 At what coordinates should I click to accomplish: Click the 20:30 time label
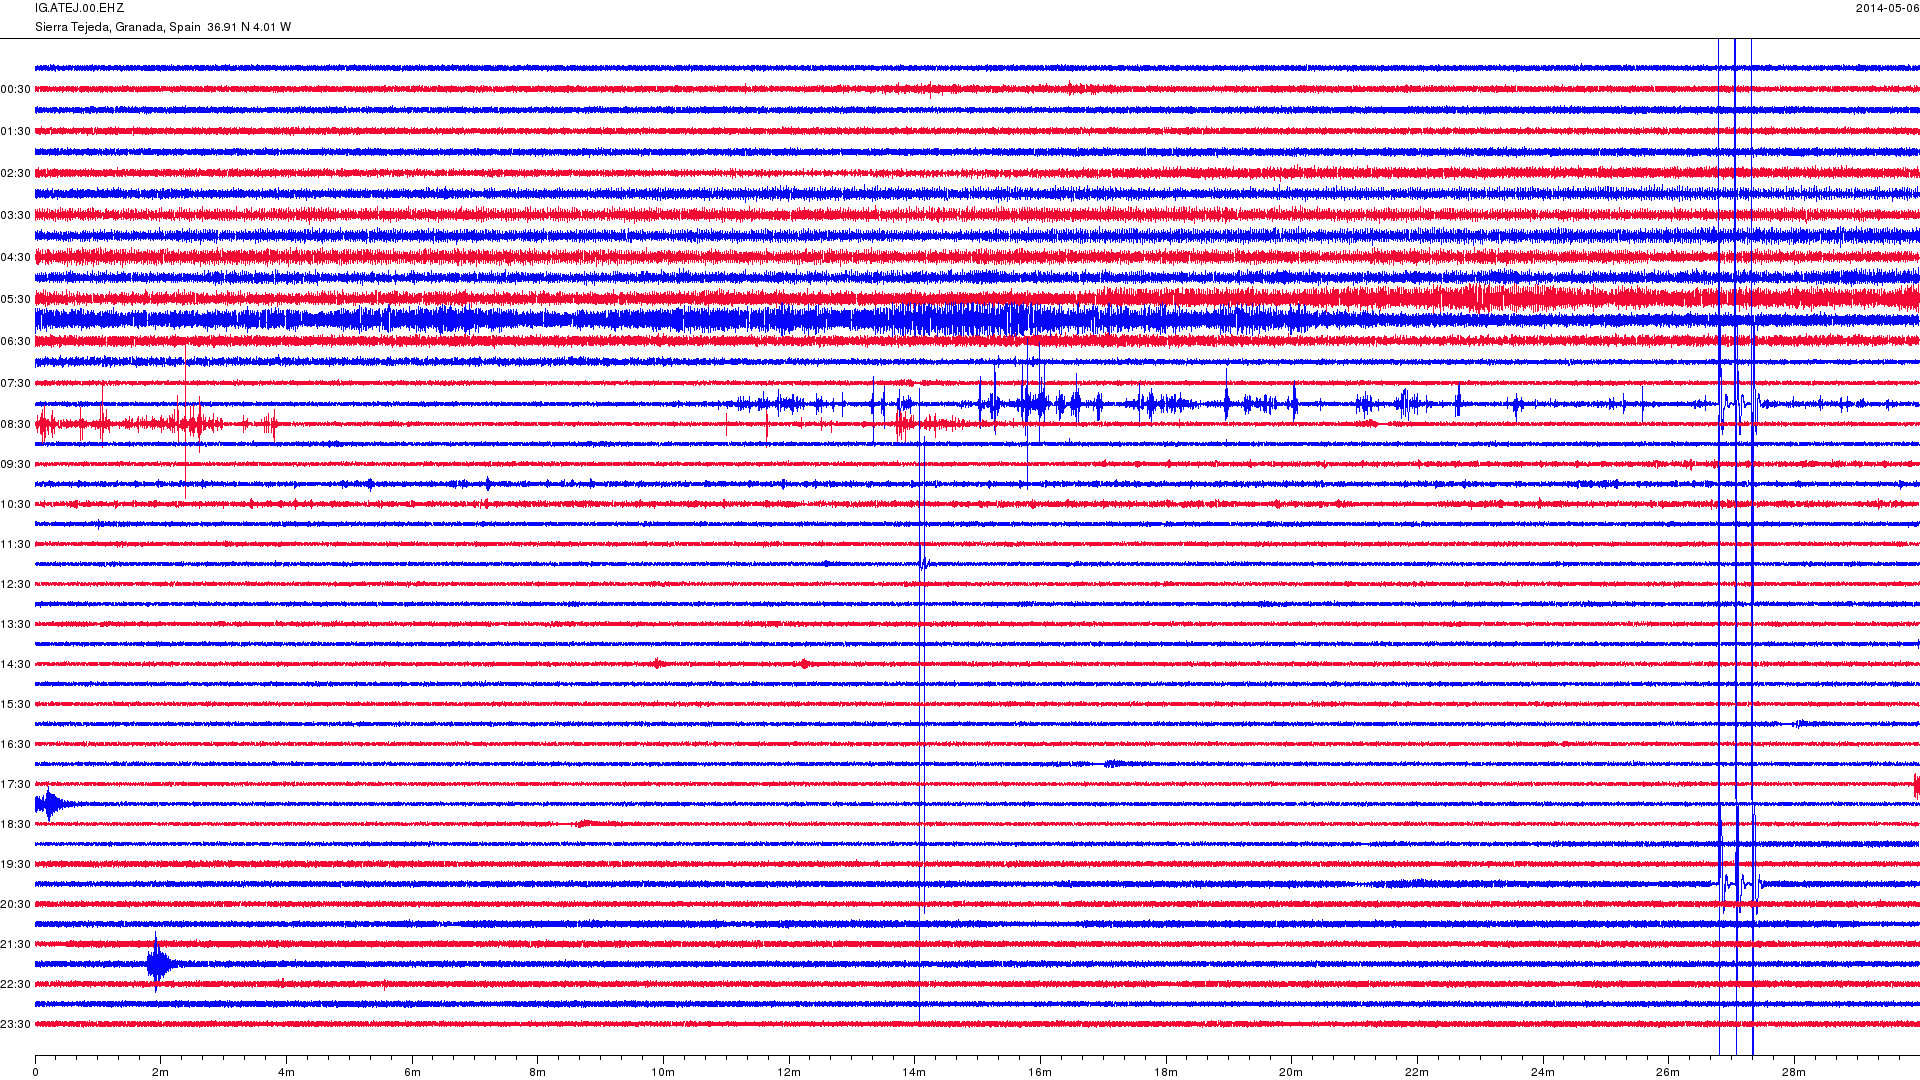coord(15,904)
